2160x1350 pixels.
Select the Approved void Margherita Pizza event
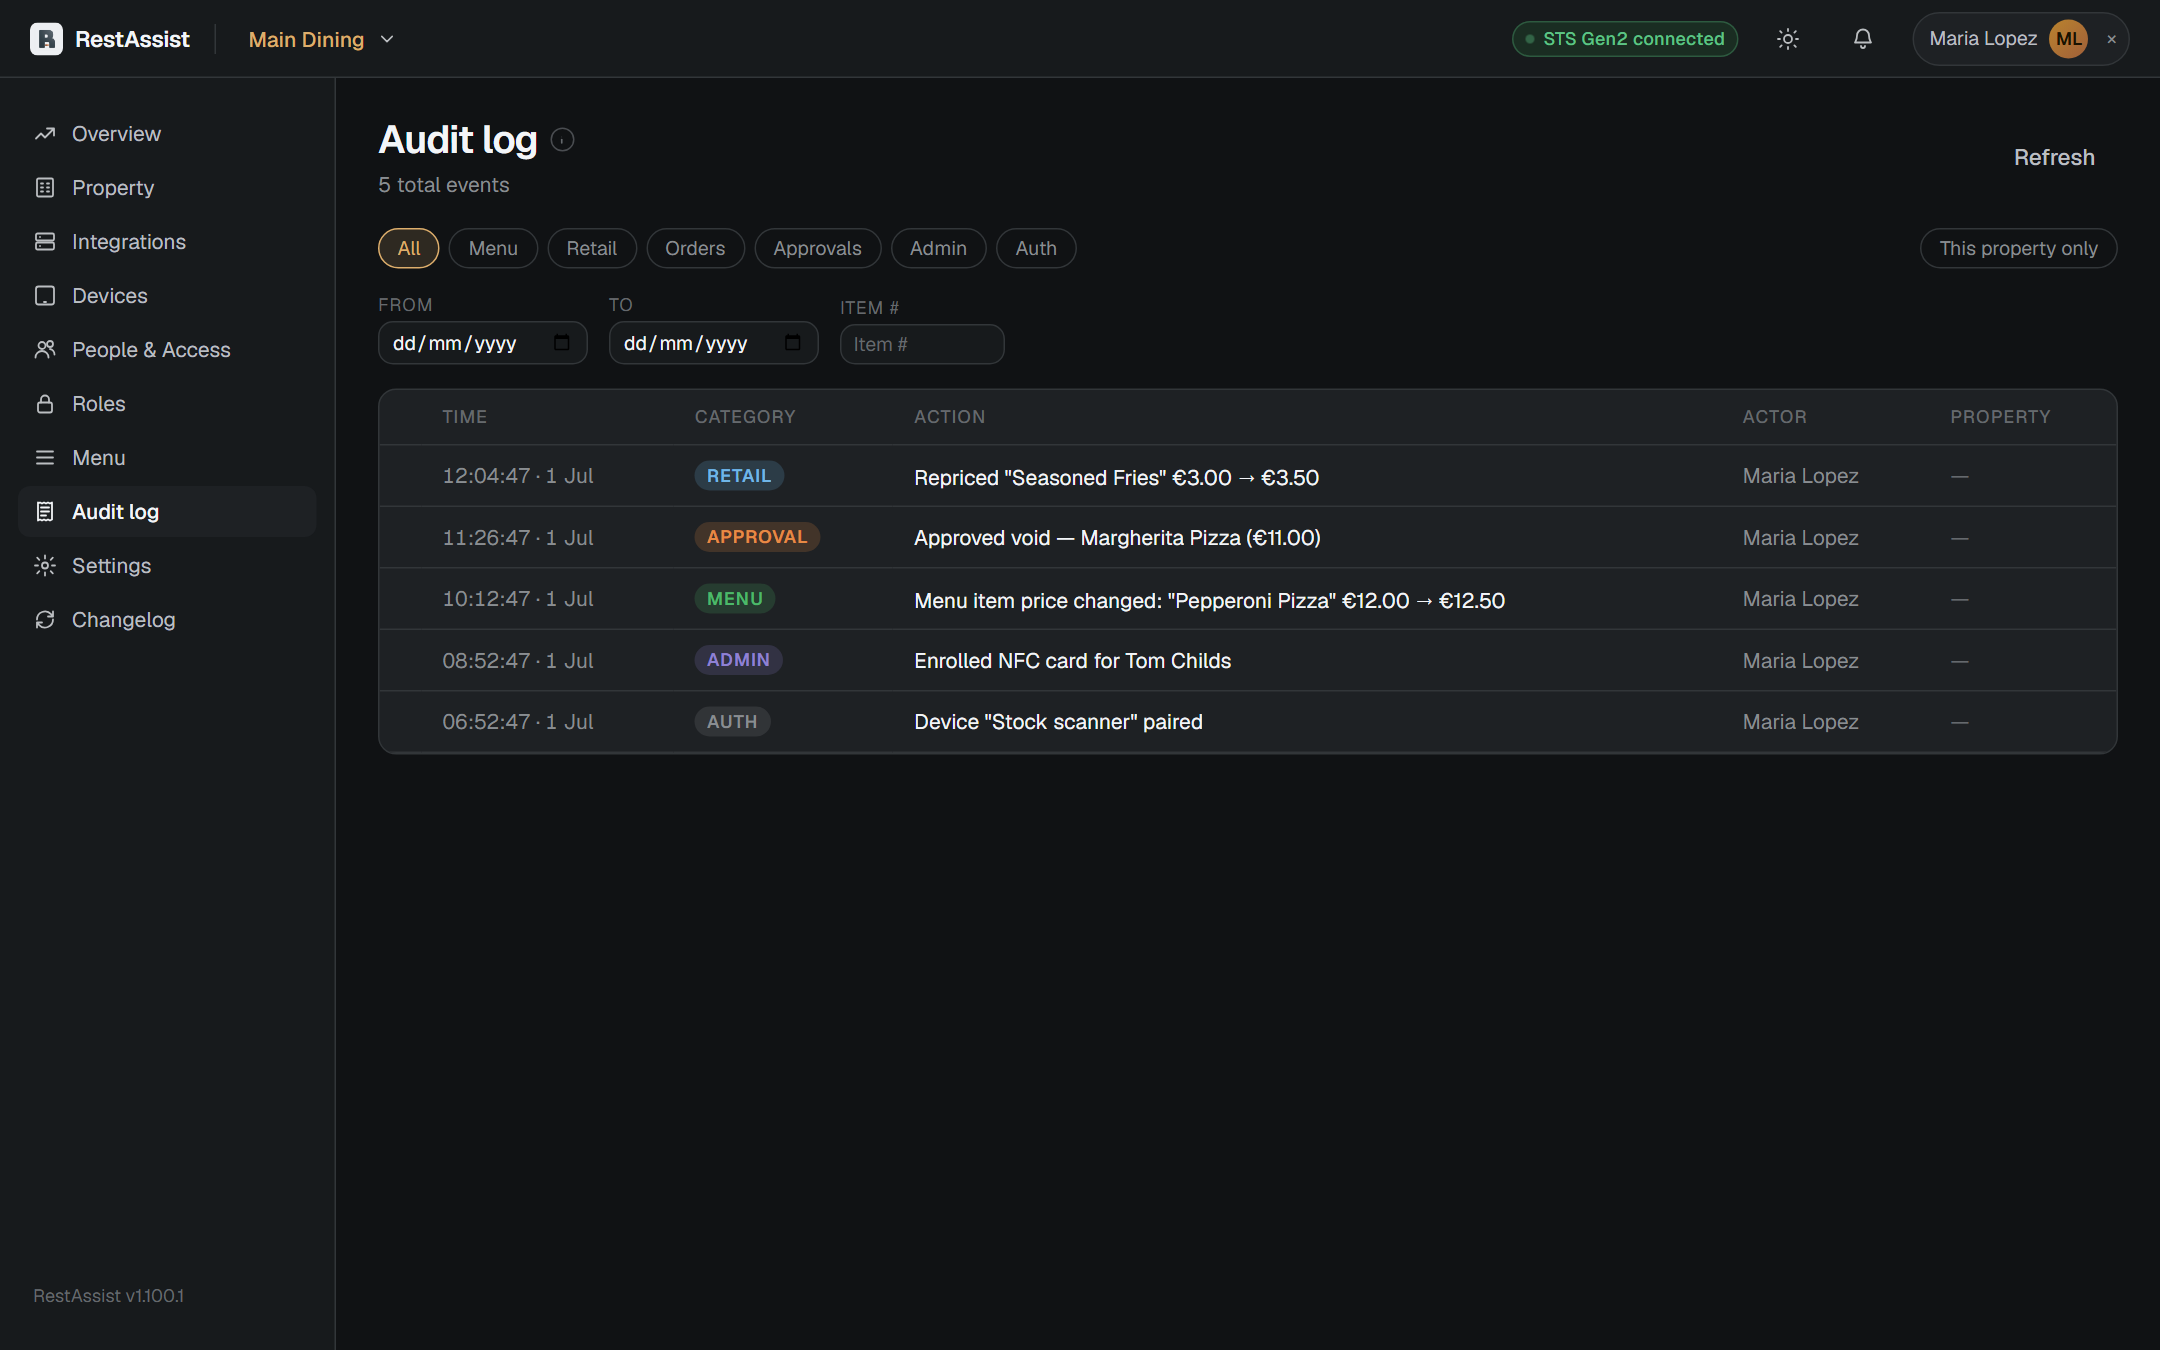coord(1247,538)
